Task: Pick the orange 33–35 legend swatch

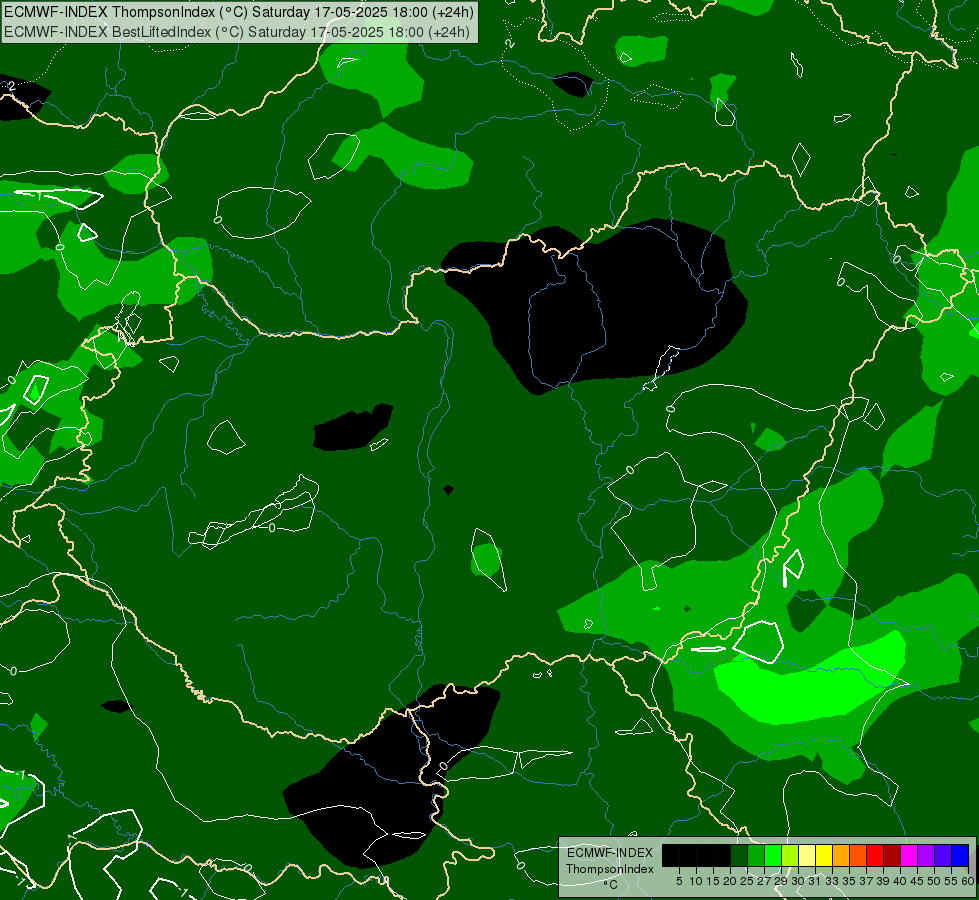Action: tap(841, 855)
